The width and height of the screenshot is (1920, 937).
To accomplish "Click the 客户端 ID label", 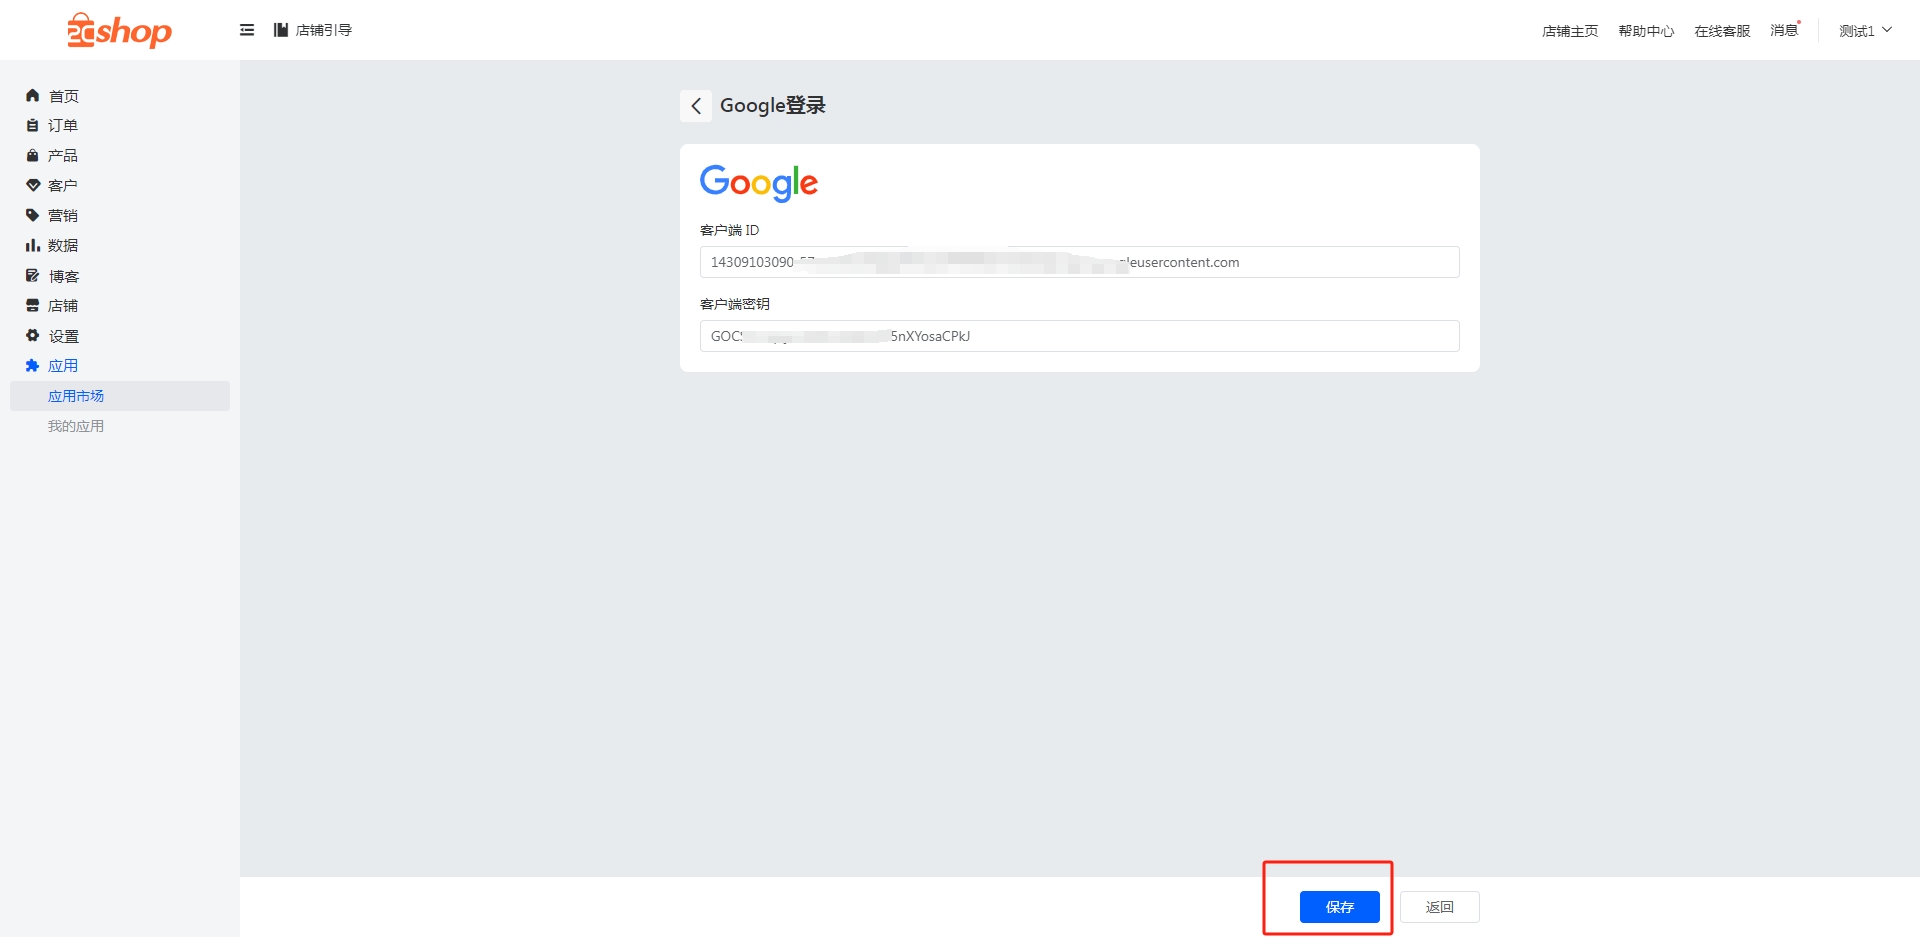I will [x=730, y=230].
